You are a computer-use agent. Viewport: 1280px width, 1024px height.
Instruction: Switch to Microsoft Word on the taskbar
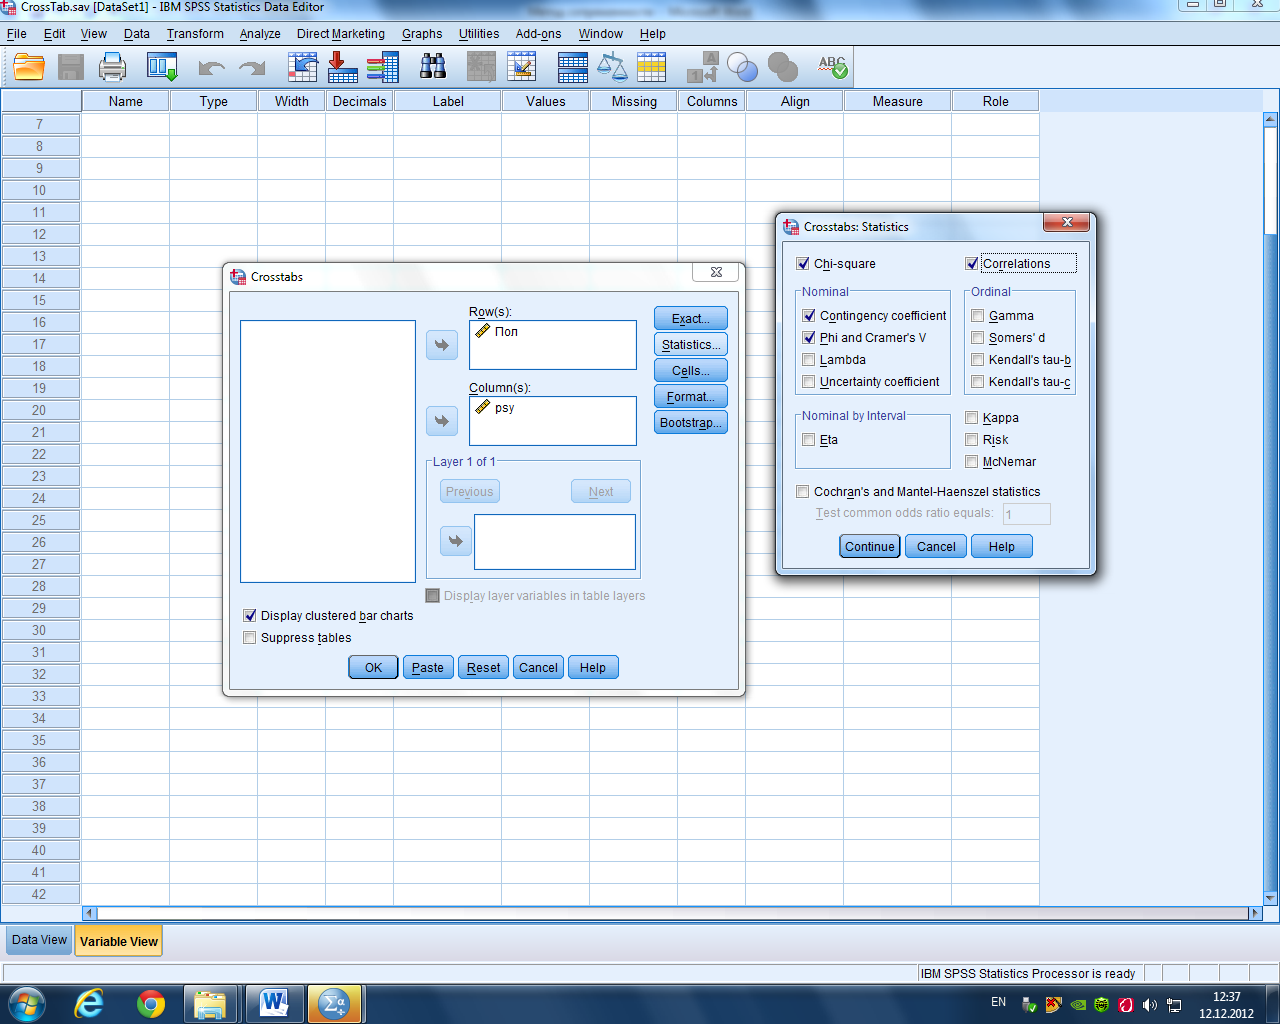(273, 1003)
